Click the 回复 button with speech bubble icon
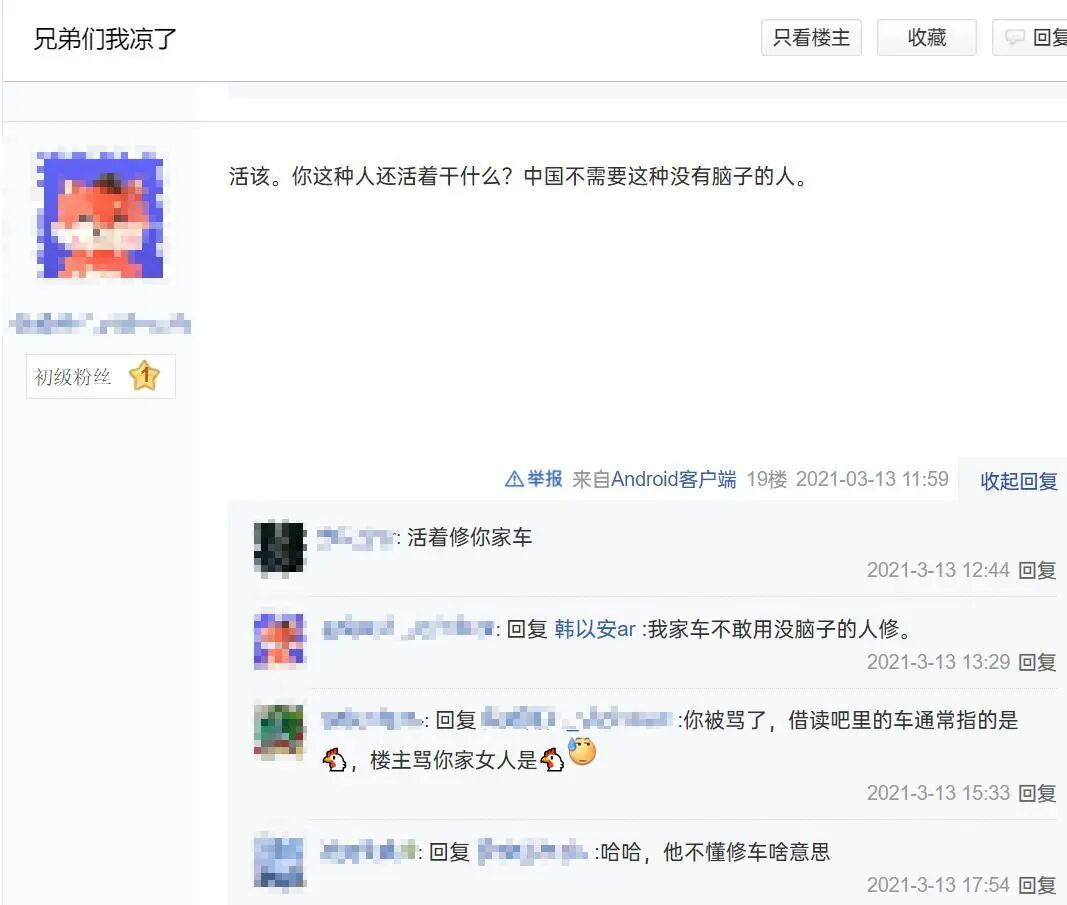Image resolution: width=1067 pixels, height=905 pixels. [x=1030, y=37]
